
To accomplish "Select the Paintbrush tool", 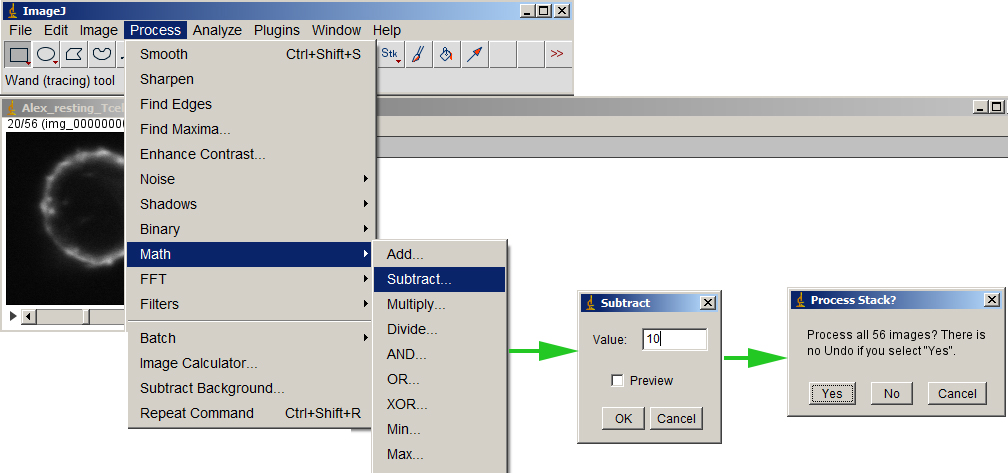I will 418,54.
